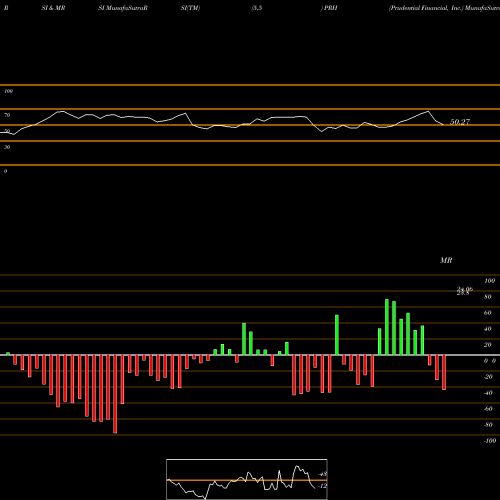Click the MR axis label -60

(x=488, y=409)
